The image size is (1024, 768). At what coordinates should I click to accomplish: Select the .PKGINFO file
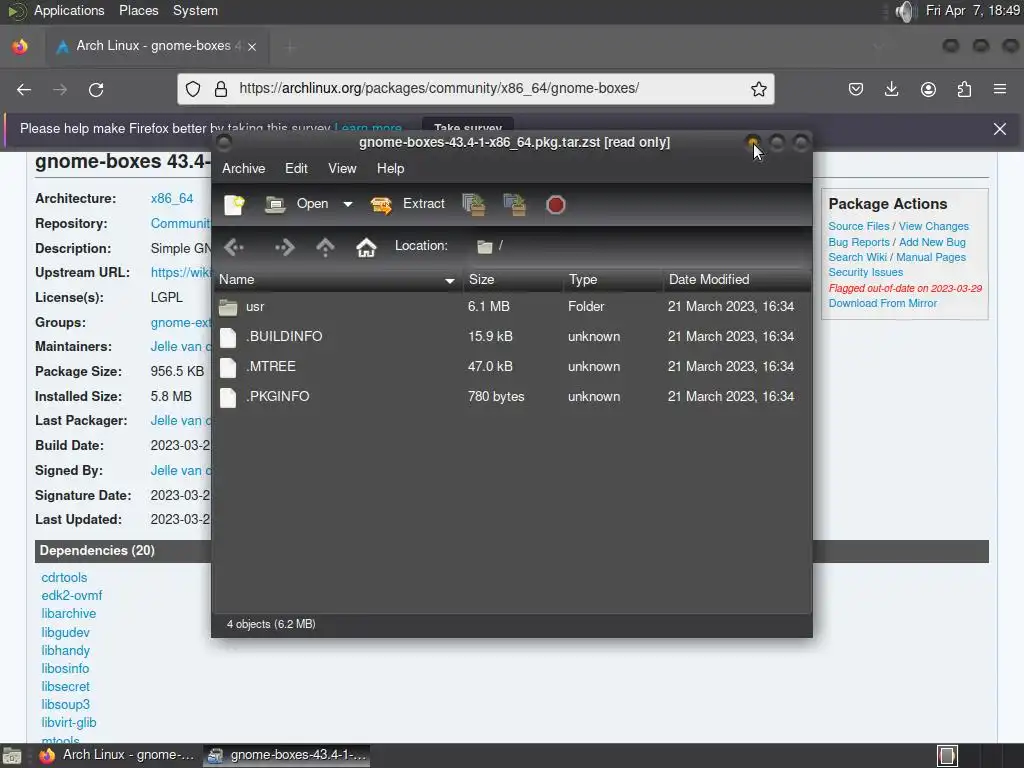click(x=513, y=396)
